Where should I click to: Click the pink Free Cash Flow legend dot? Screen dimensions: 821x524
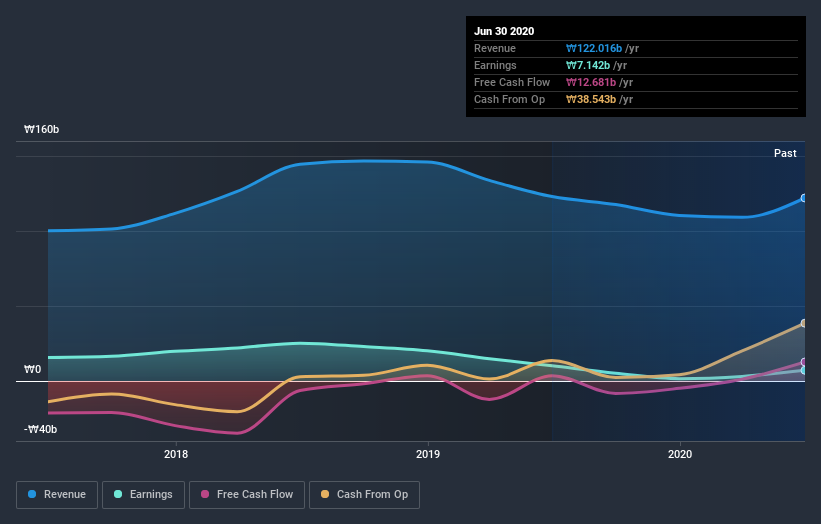(205, 494)
